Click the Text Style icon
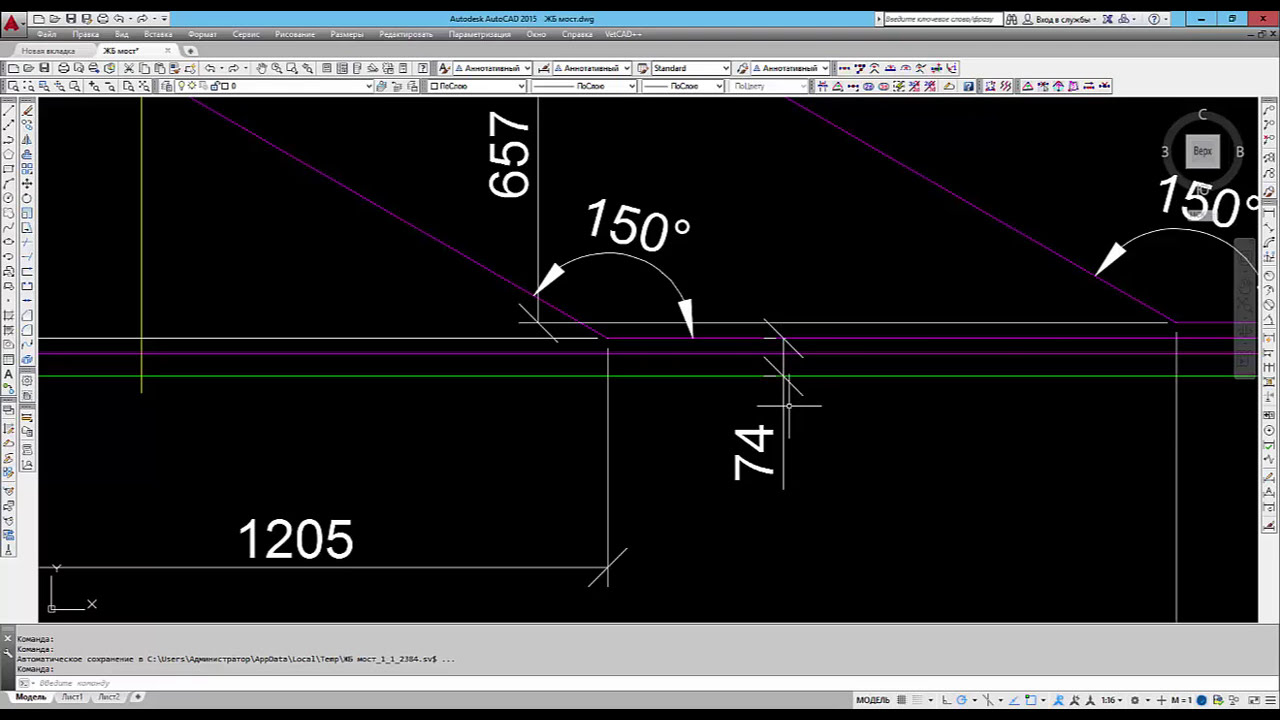Screen dimensions: 1280x720 point(444,68)
